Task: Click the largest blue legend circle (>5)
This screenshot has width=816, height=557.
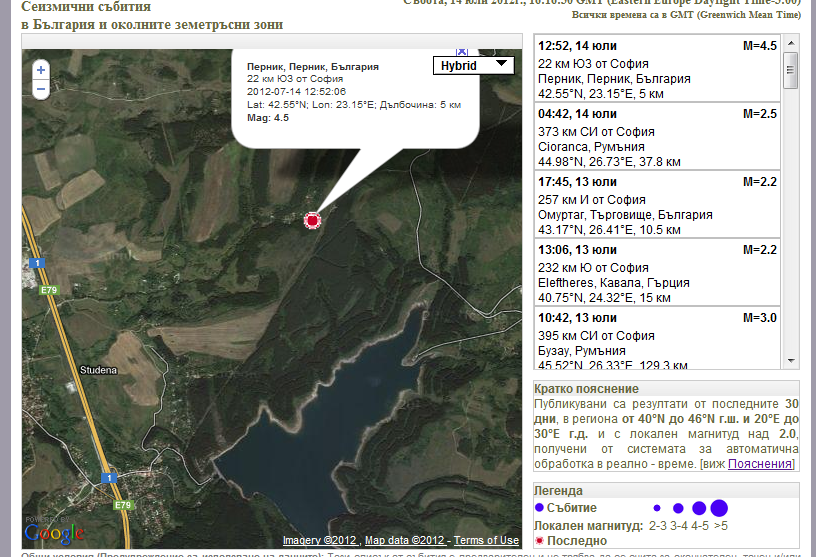Action: [x=719, y=508]
